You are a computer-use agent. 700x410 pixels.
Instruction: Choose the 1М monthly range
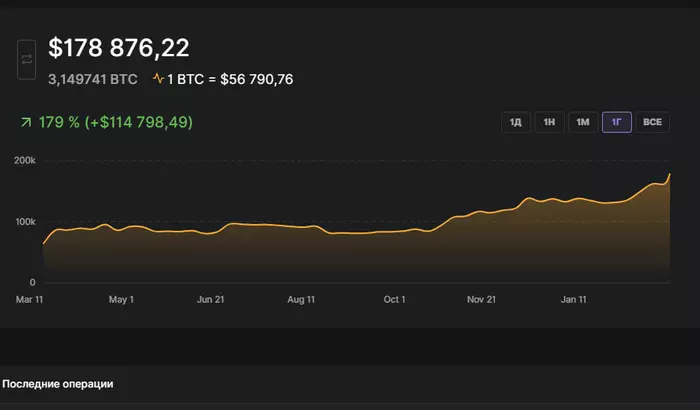583,122
